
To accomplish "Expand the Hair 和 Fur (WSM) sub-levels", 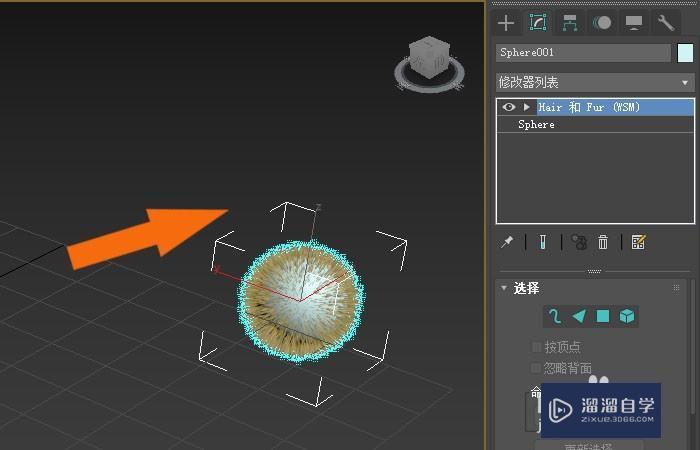I will pos(527,107).
